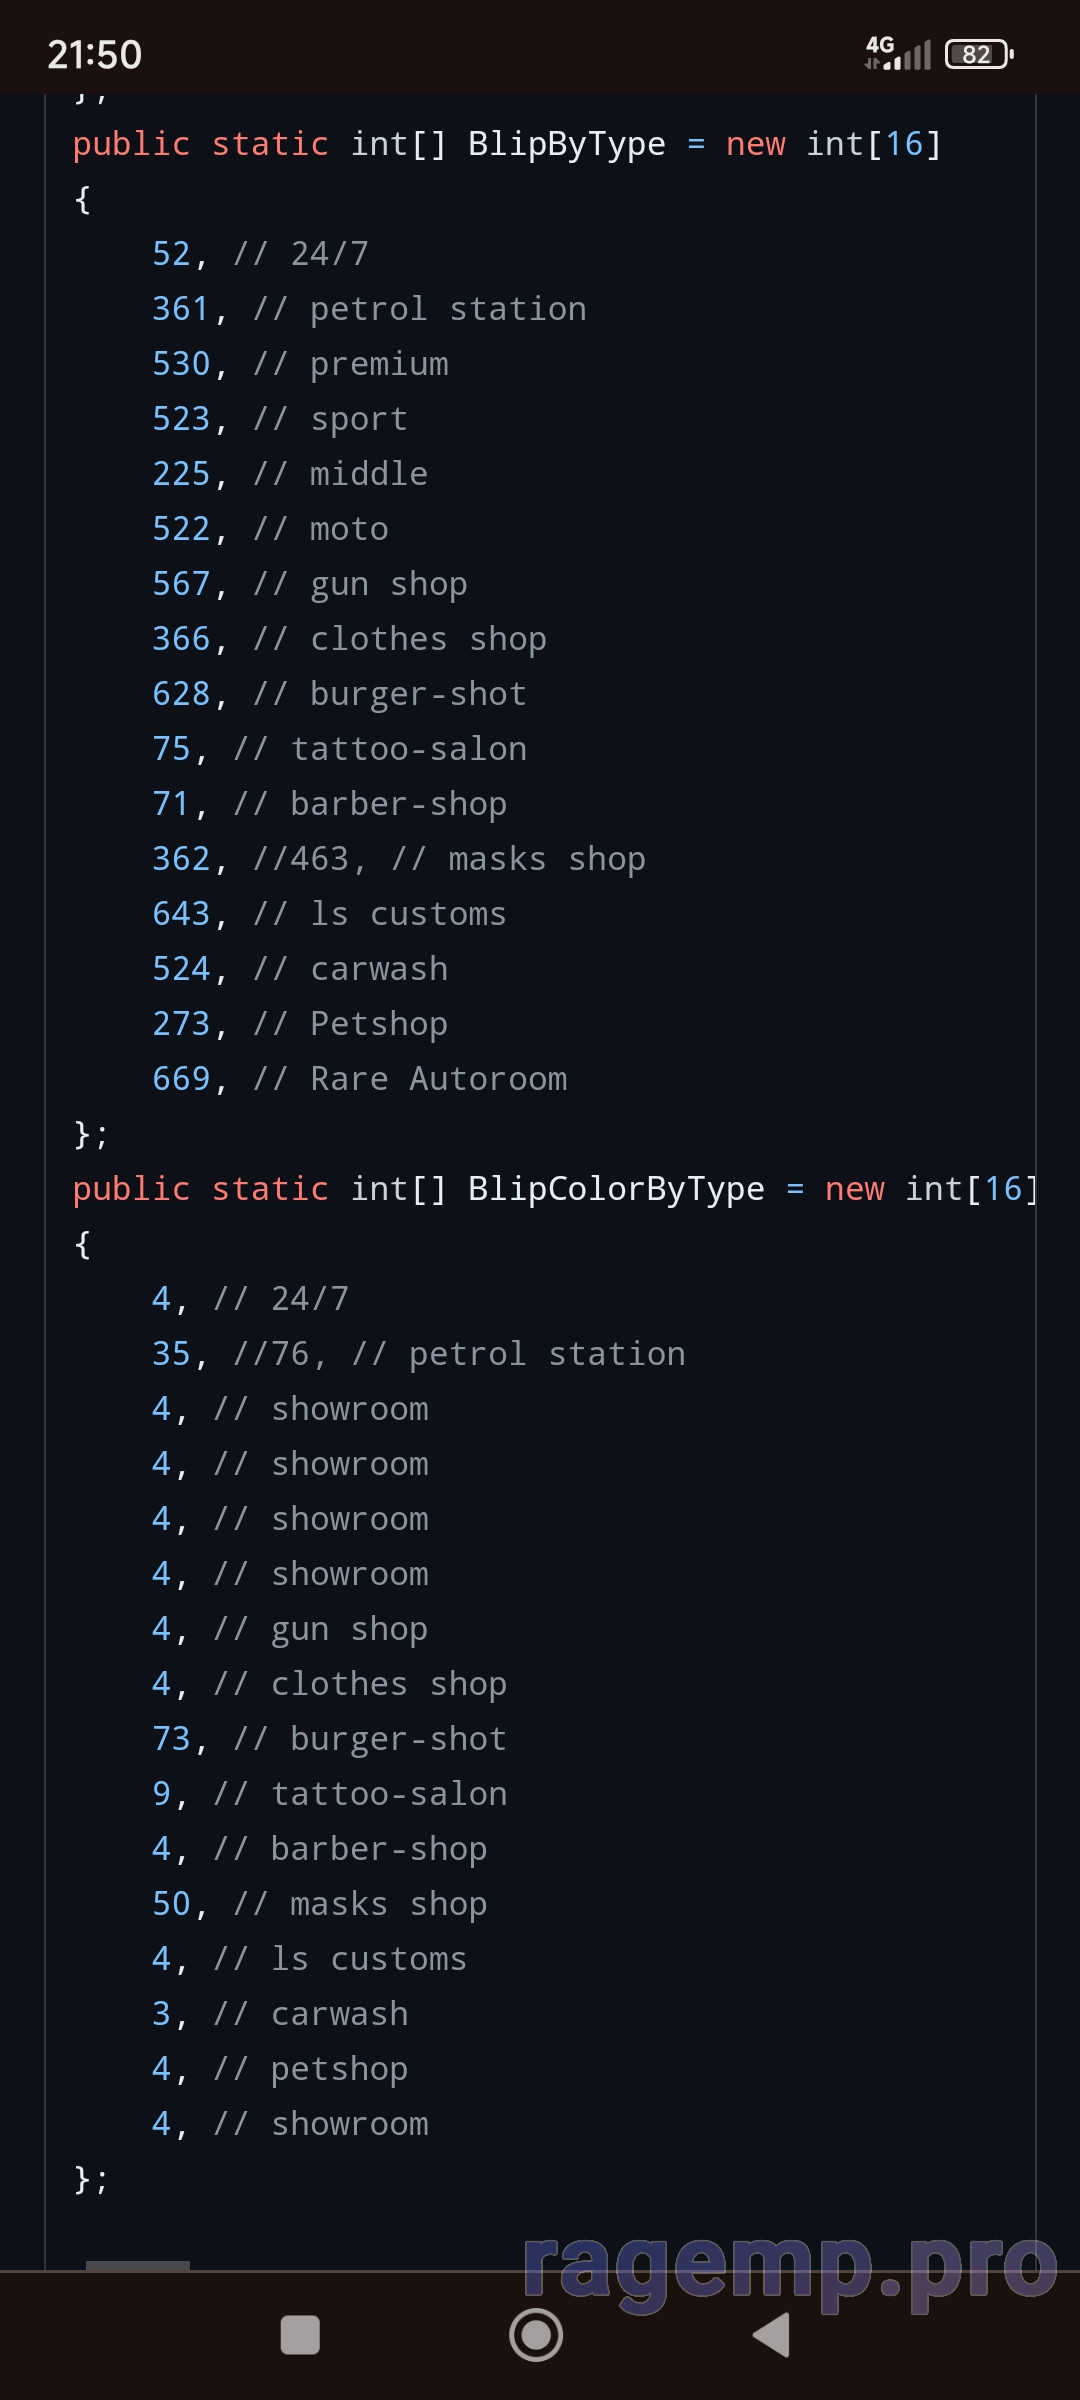The width and height of the screenshot is (1080, 2400).
Task: Open recent apps with the square button
Action: [x=300, y=2336]
